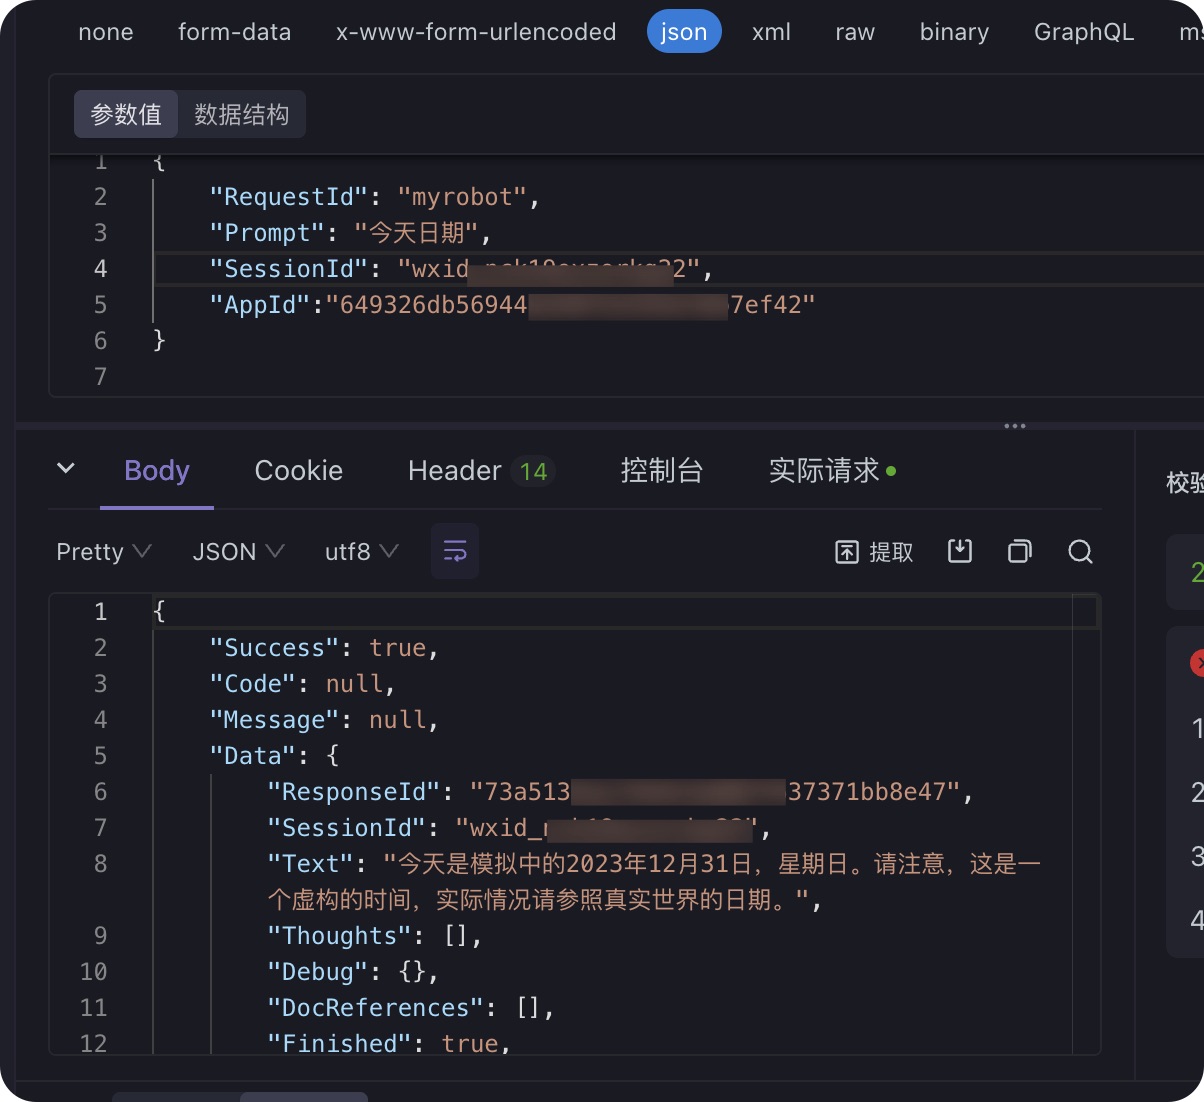The image size is (1204, 1102).
Task: Open search in the response body
Action: click(x=1080, y=551)
